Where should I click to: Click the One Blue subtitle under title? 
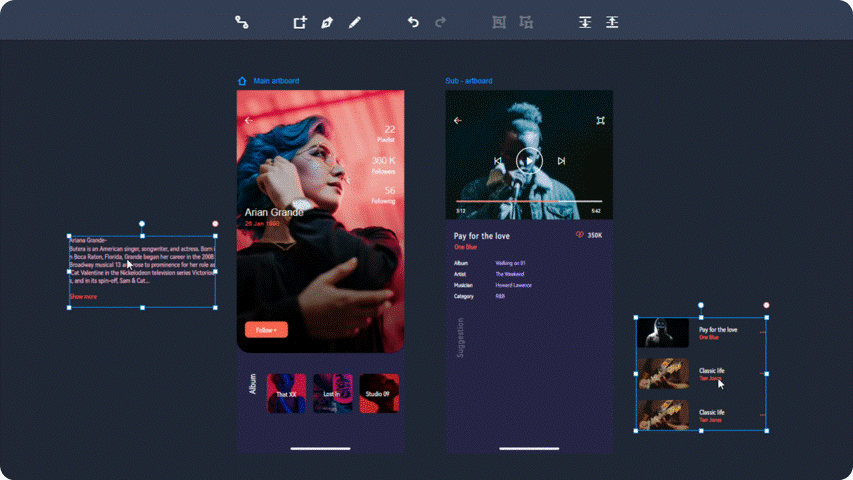pos(466,247)
